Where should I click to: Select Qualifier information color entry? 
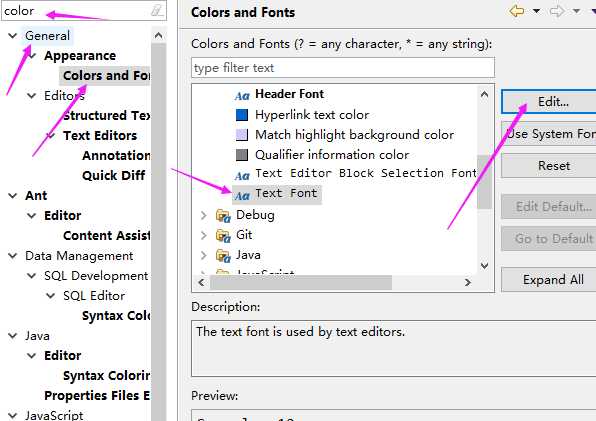(x=332, y=155)
